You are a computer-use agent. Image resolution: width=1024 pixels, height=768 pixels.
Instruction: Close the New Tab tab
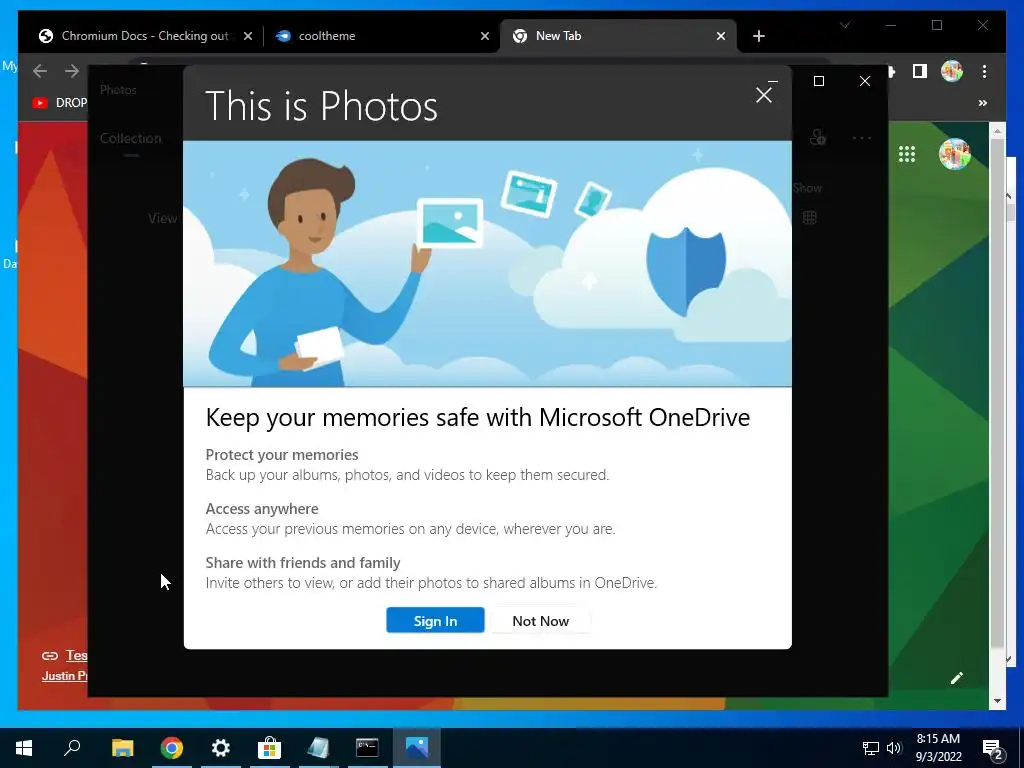[720, 37]
